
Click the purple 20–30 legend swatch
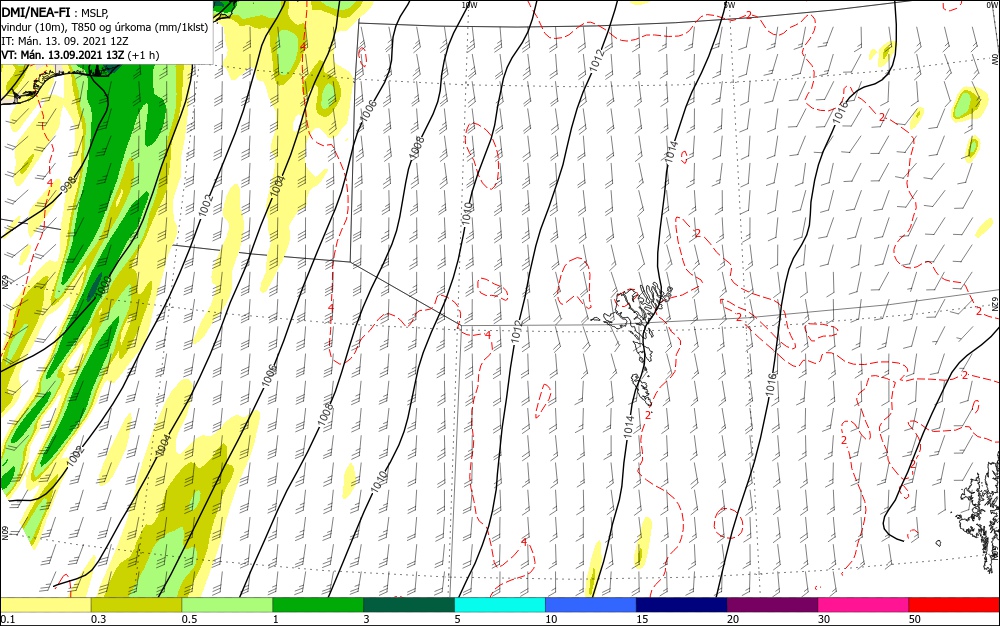click(x=772, y=606)
